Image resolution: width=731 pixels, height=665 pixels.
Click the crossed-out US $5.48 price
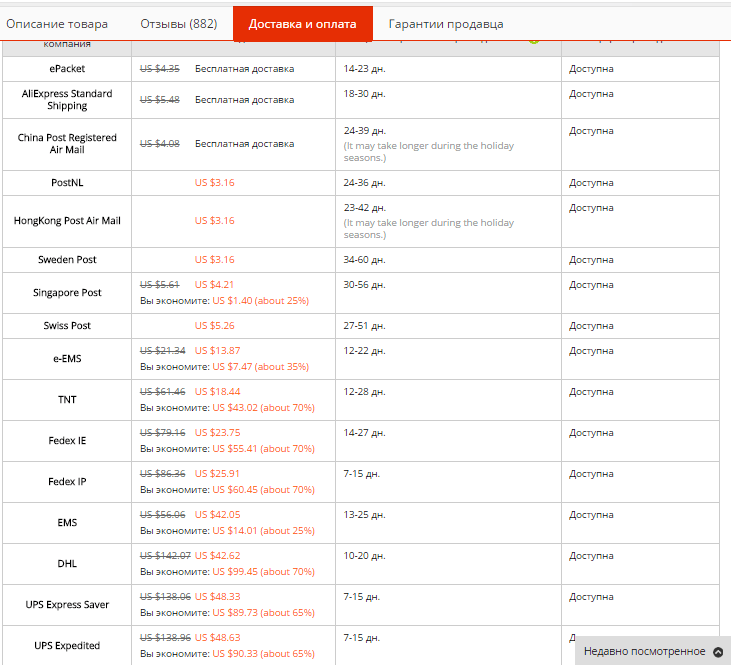pyautogui.click(x=160, y=100)
